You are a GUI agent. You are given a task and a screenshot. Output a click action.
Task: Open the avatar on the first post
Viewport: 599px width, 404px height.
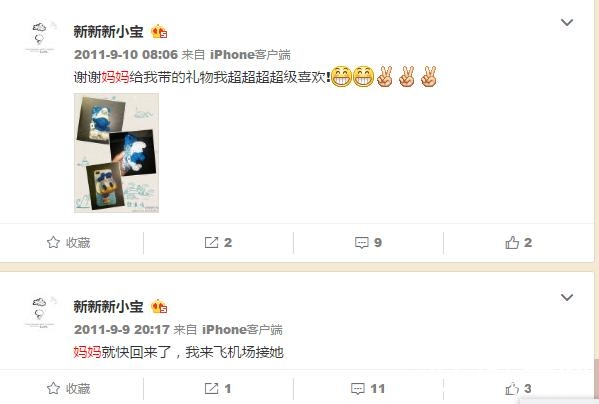pos(41,37)
